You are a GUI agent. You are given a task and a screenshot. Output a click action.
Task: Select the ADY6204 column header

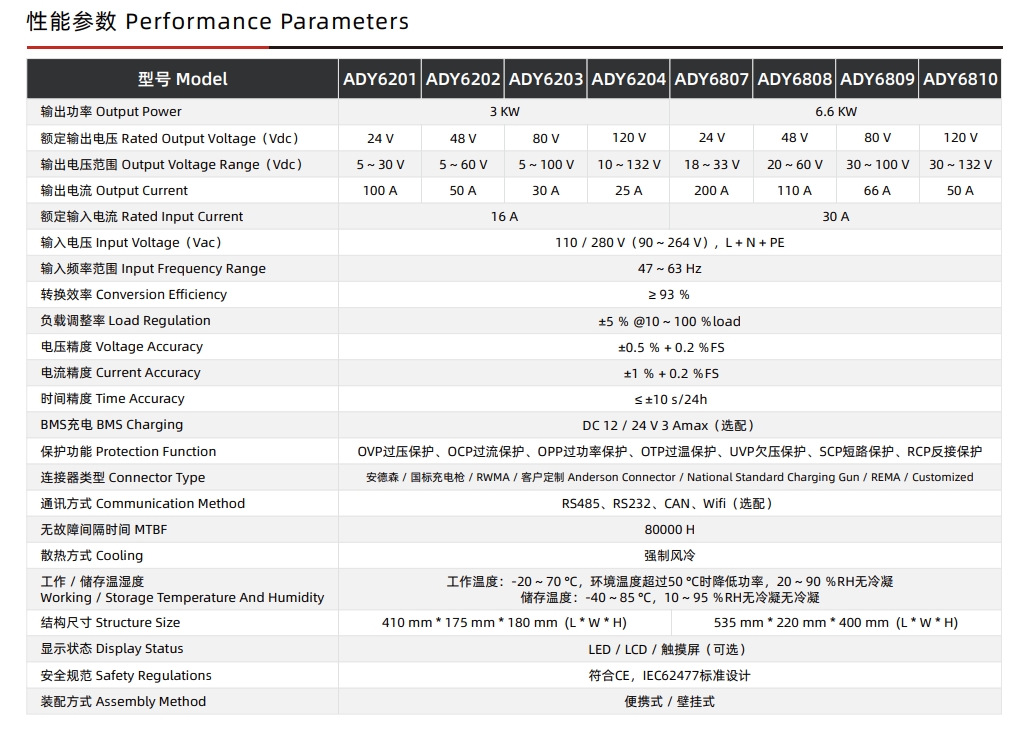coord(628,79)
